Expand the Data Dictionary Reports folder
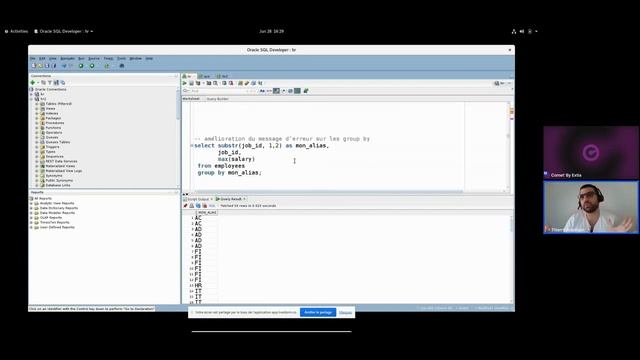640x360 pixels. (31, 208)
